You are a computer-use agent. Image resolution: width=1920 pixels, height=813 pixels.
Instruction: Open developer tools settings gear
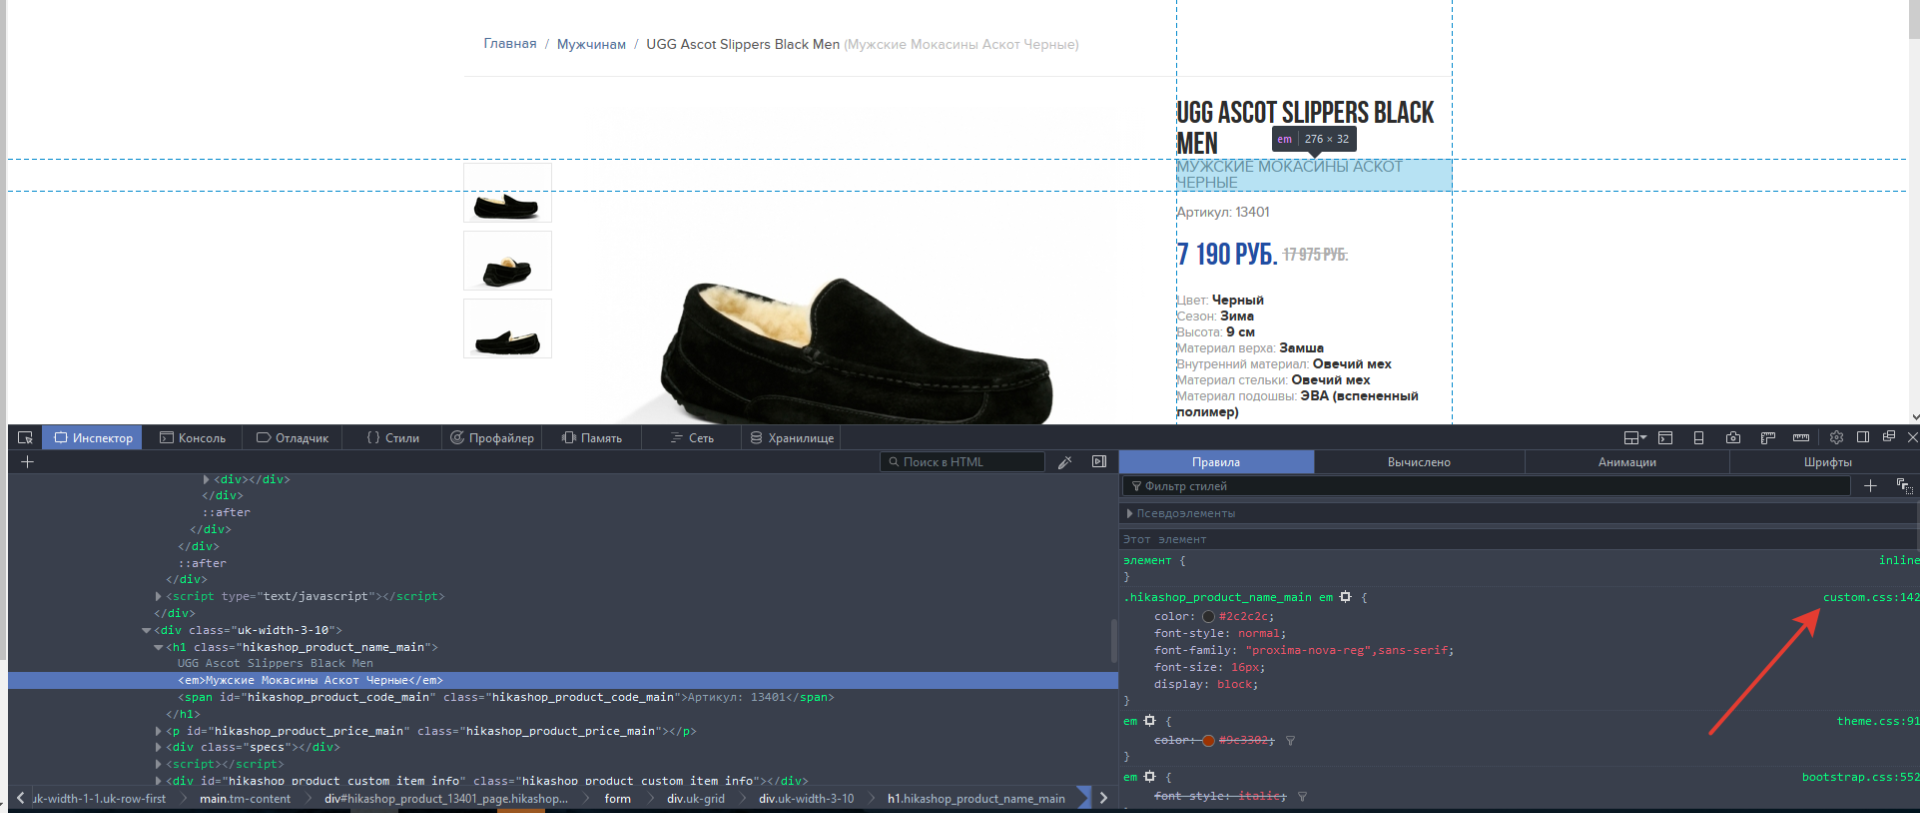(x=1836, y=438)
